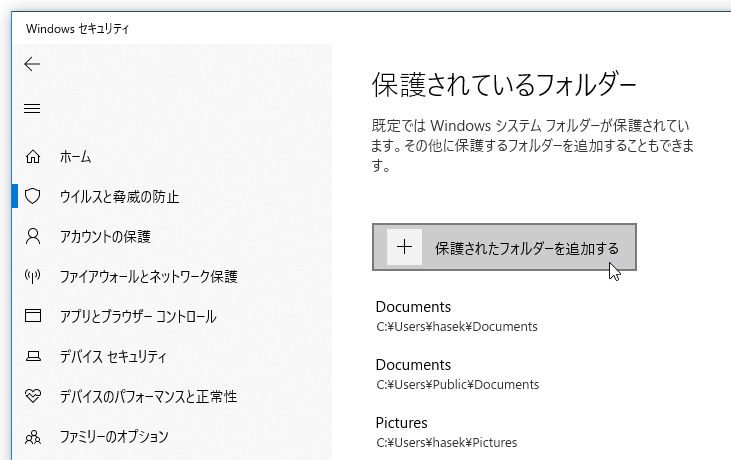This screenshot has height=460, width=731.
Task: Click the person icon for account protection
Action: coord(33,236)
